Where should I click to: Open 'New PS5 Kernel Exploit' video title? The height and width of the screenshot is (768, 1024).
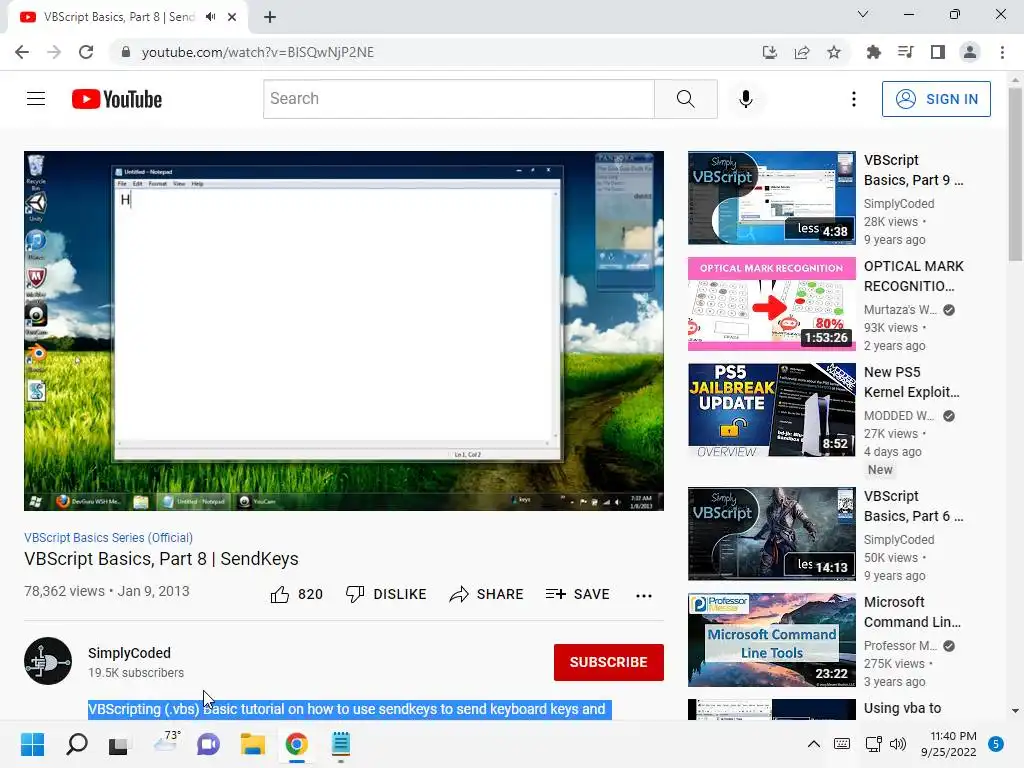(912, 382)
